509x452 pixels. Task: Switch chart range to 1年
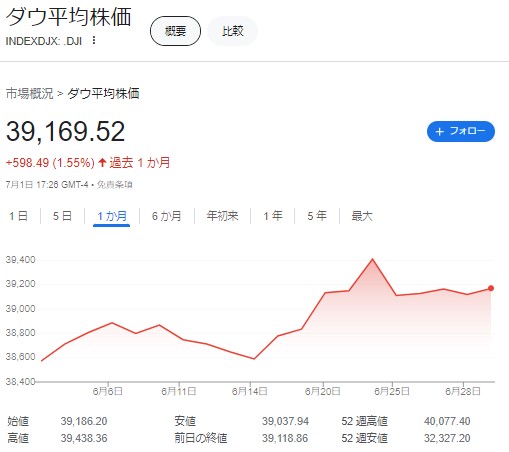coord(273,216)
